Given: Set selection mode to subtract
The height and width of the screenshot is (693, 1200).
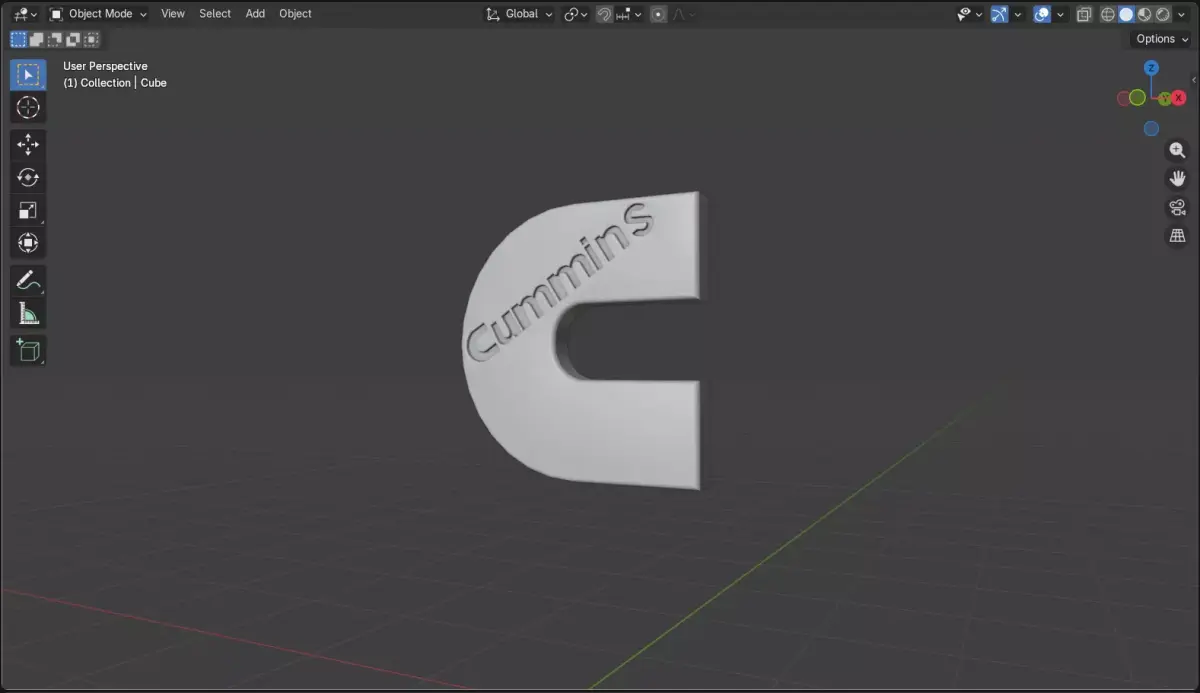Looking at the screenshot, I should pos(55,39).
